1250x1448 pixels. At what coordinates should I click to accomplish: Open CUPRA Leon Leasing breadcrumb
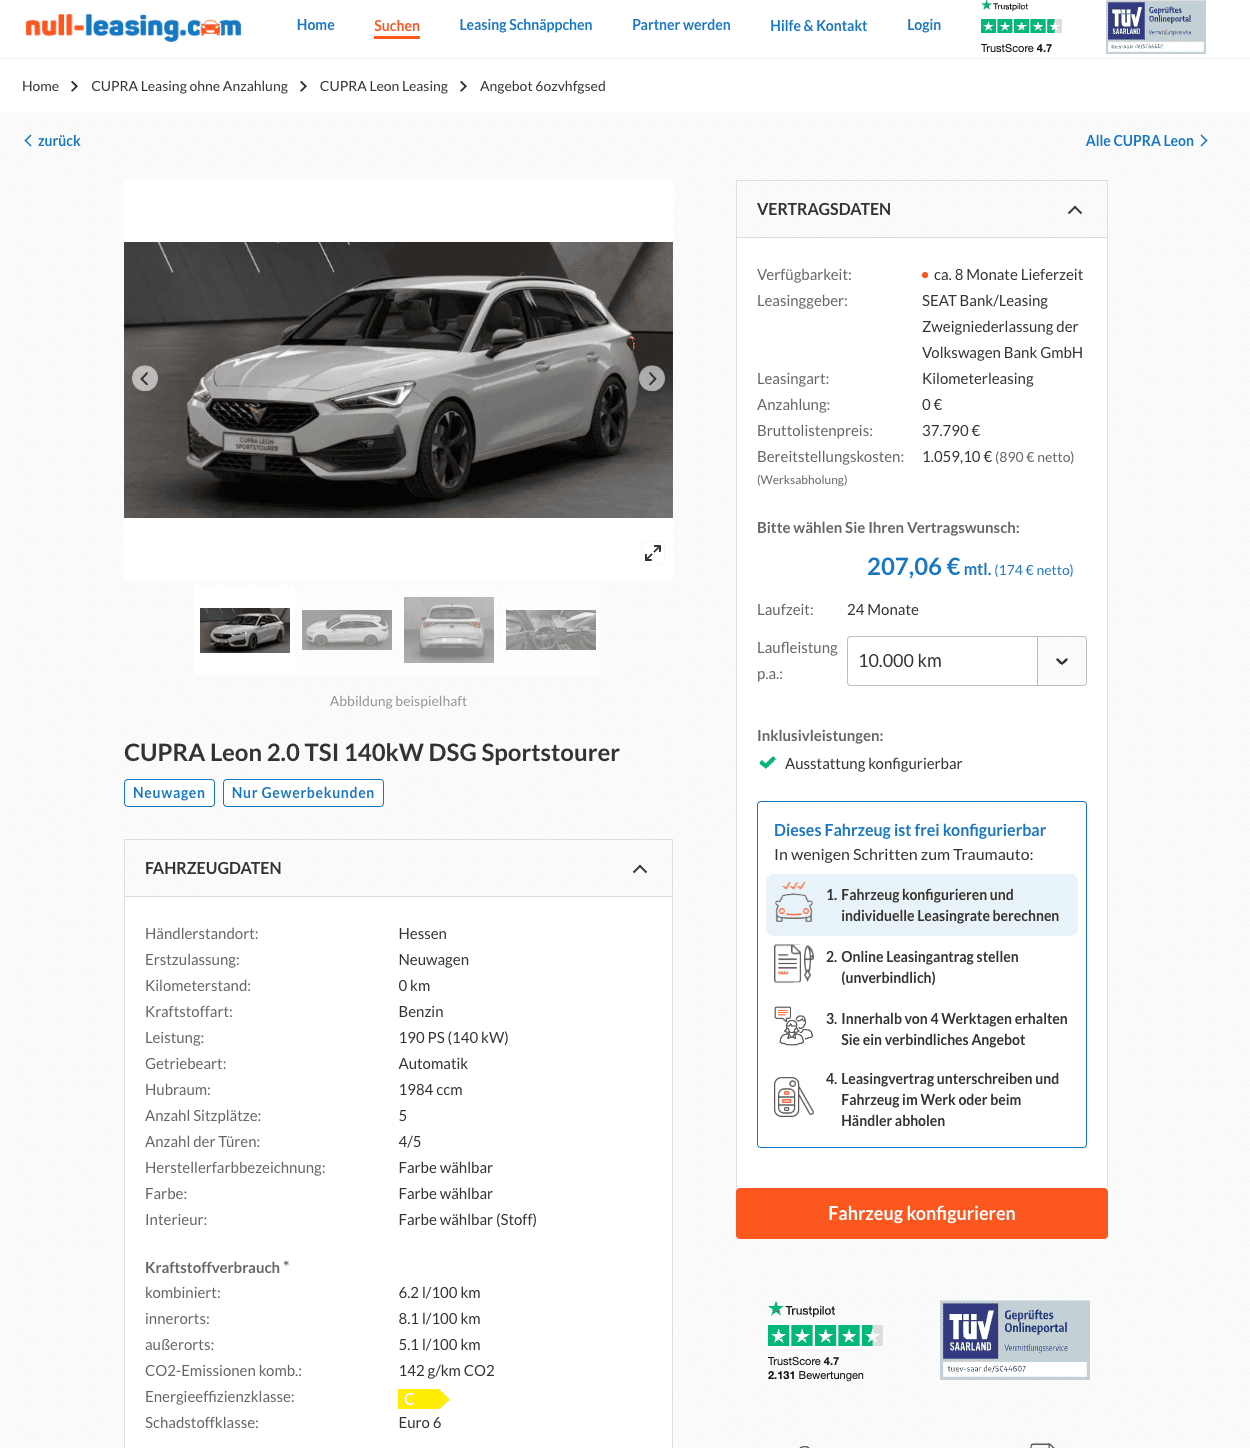(384, 86)
